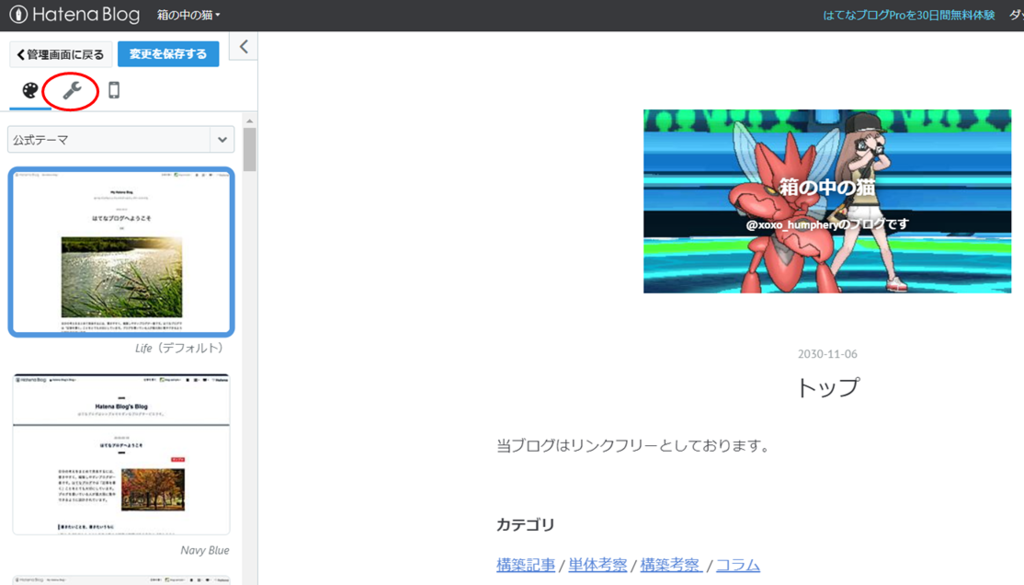1024x585 pixels.
Task: Open the 構築記事 category link
Action: click(x=526, y=565)
